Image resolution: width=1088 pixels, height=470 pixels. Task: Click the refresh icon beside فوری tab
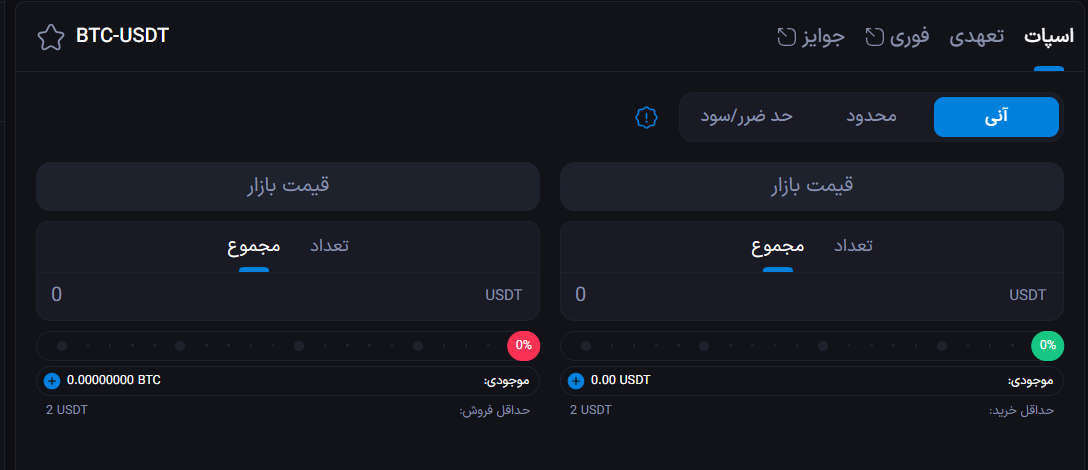click(x=875, y=37)
